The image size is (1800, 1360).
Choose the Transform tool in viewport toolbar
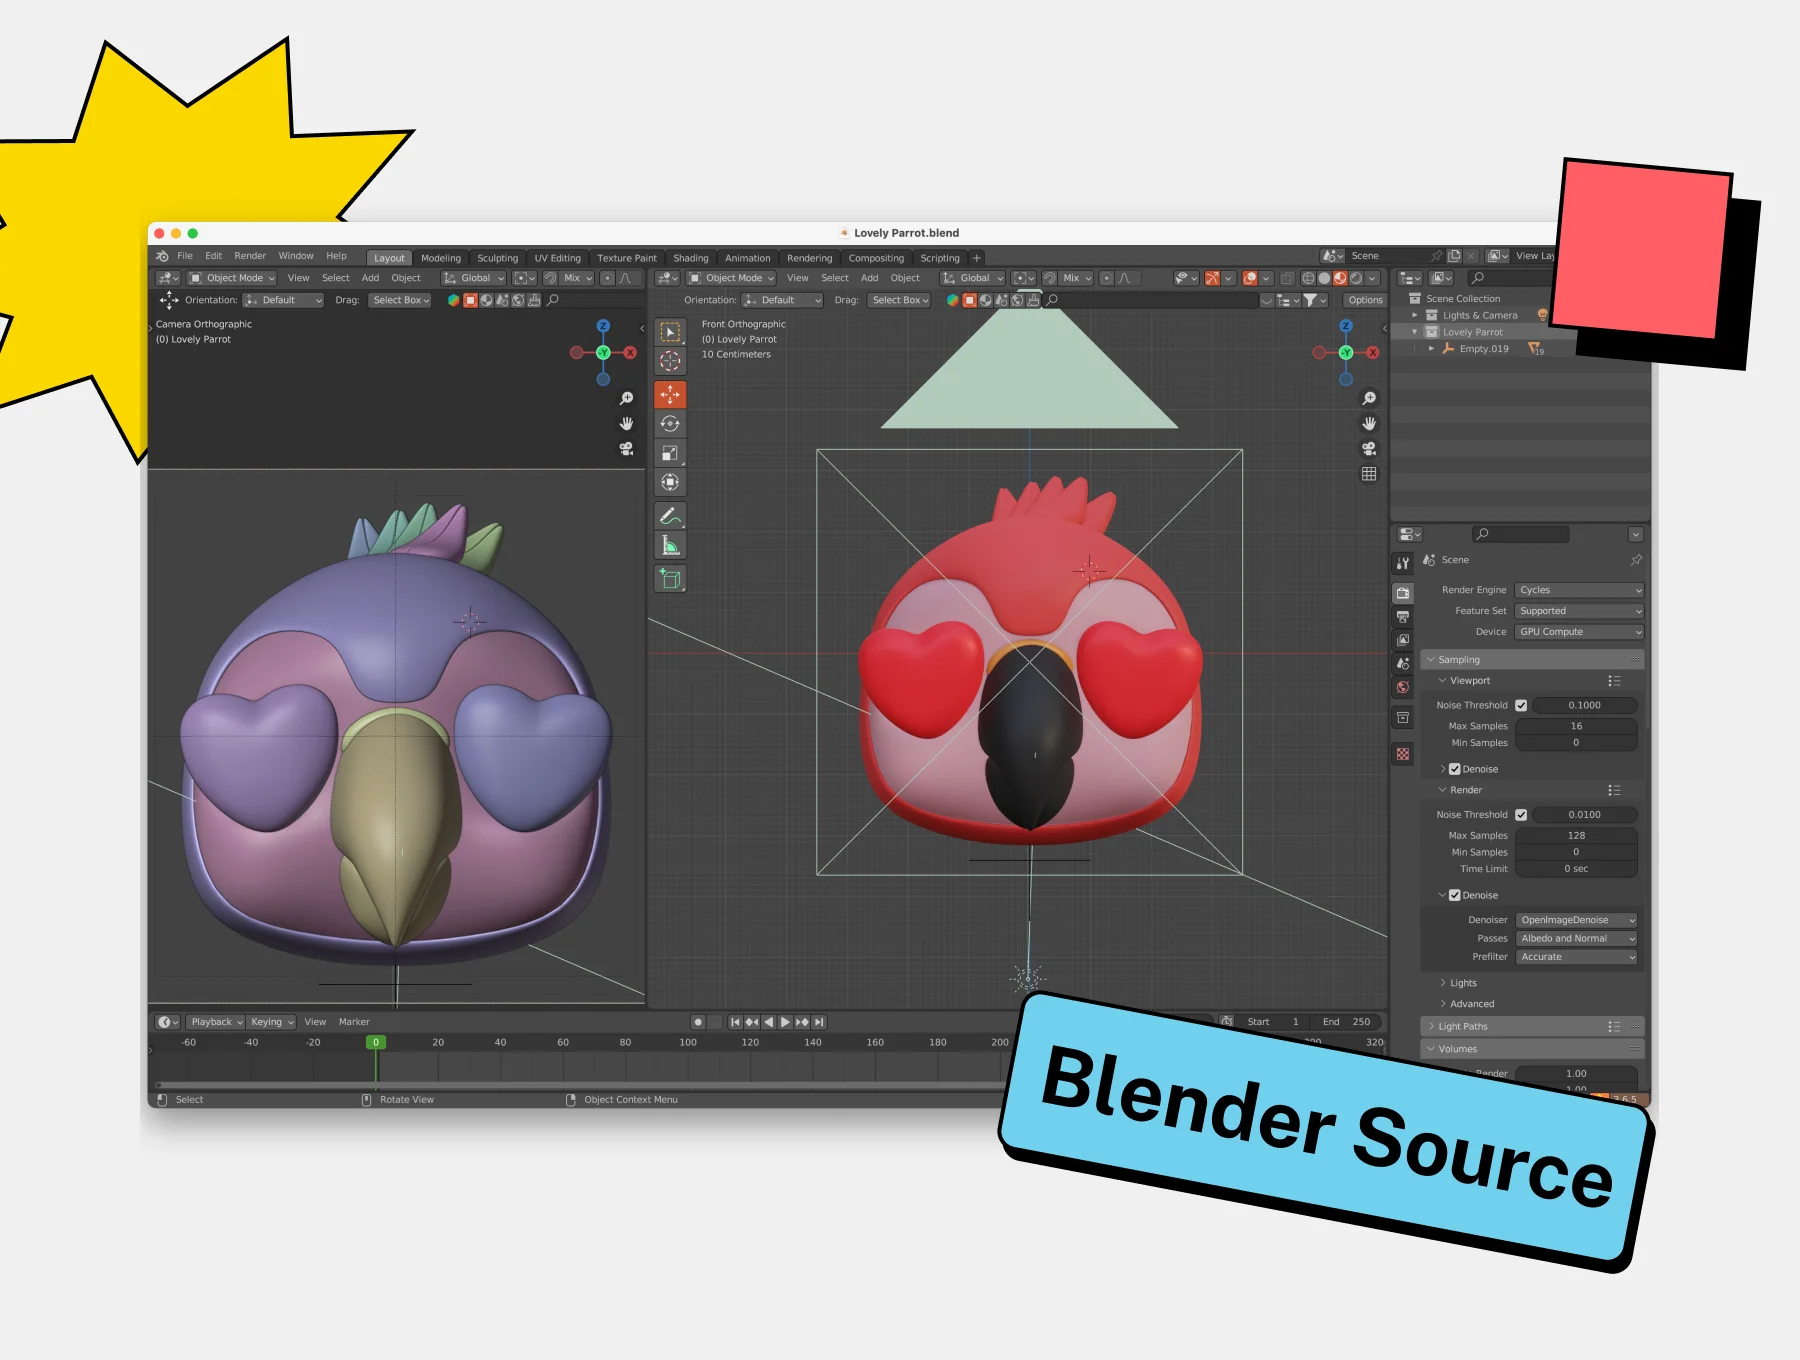670,482
